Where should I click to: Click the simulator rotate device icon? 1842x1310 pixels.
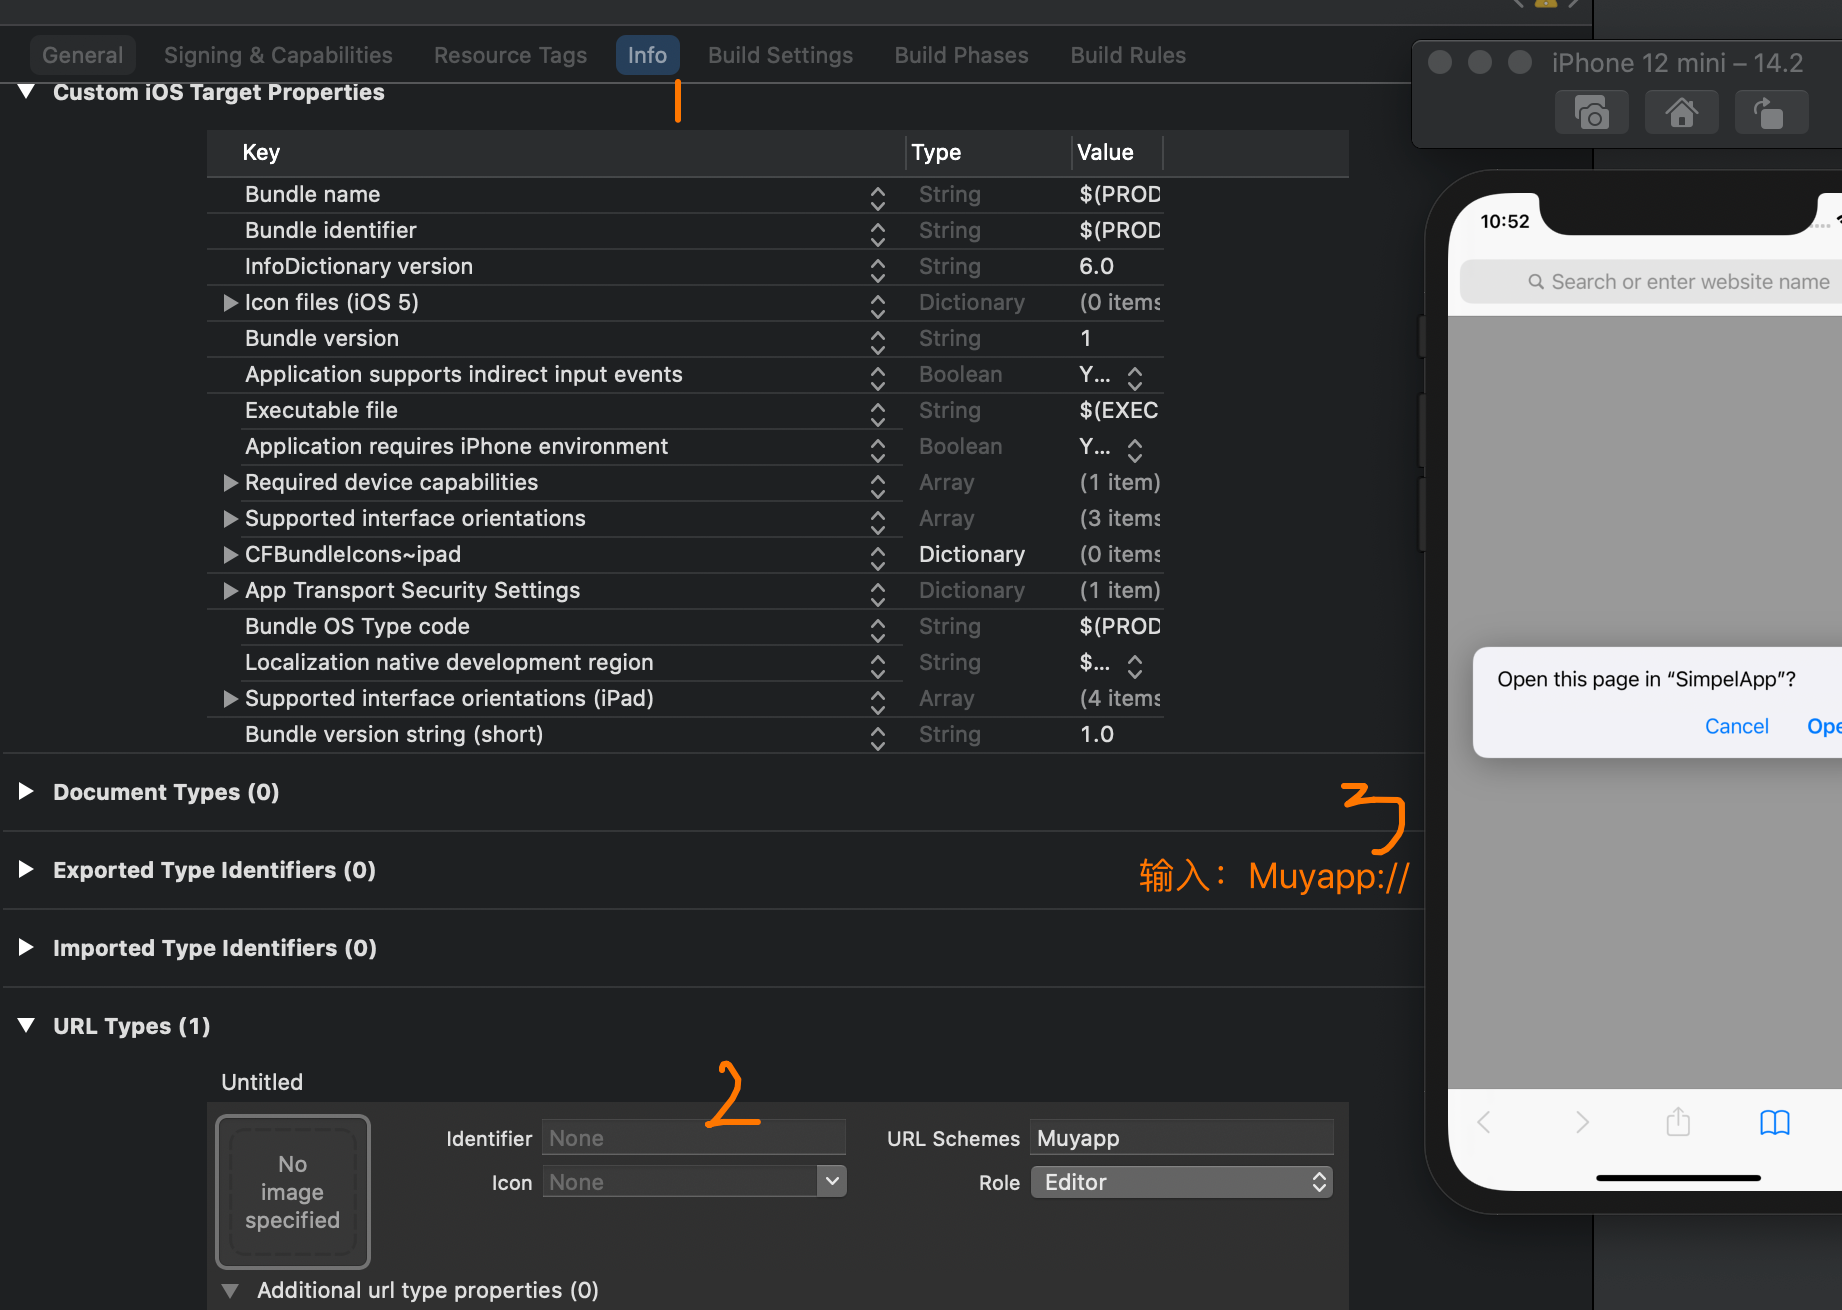pos(1770,113)
